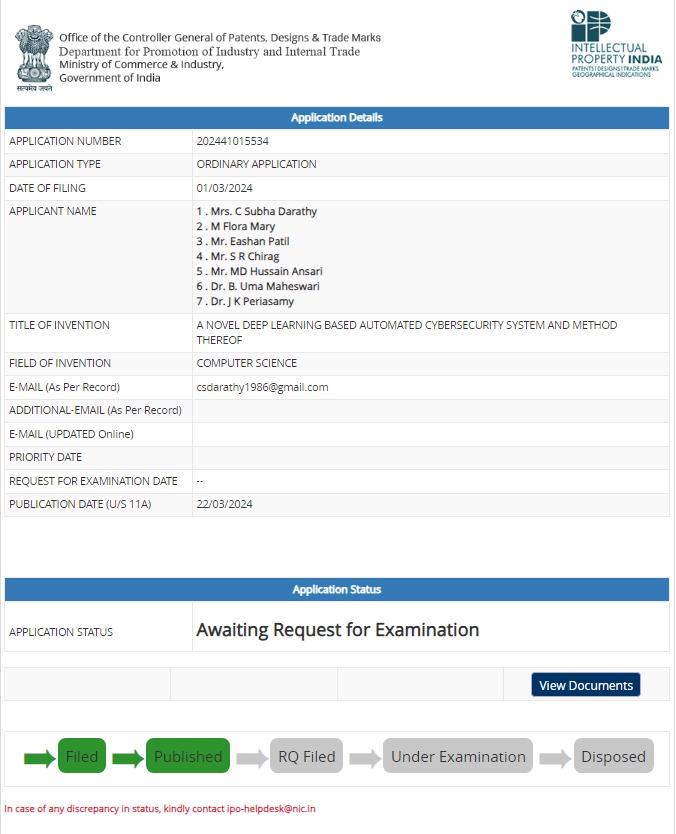Click the E-MAIL (UPDATED Online) label
This screenshot has width=676, height=834.
[71, 434]
